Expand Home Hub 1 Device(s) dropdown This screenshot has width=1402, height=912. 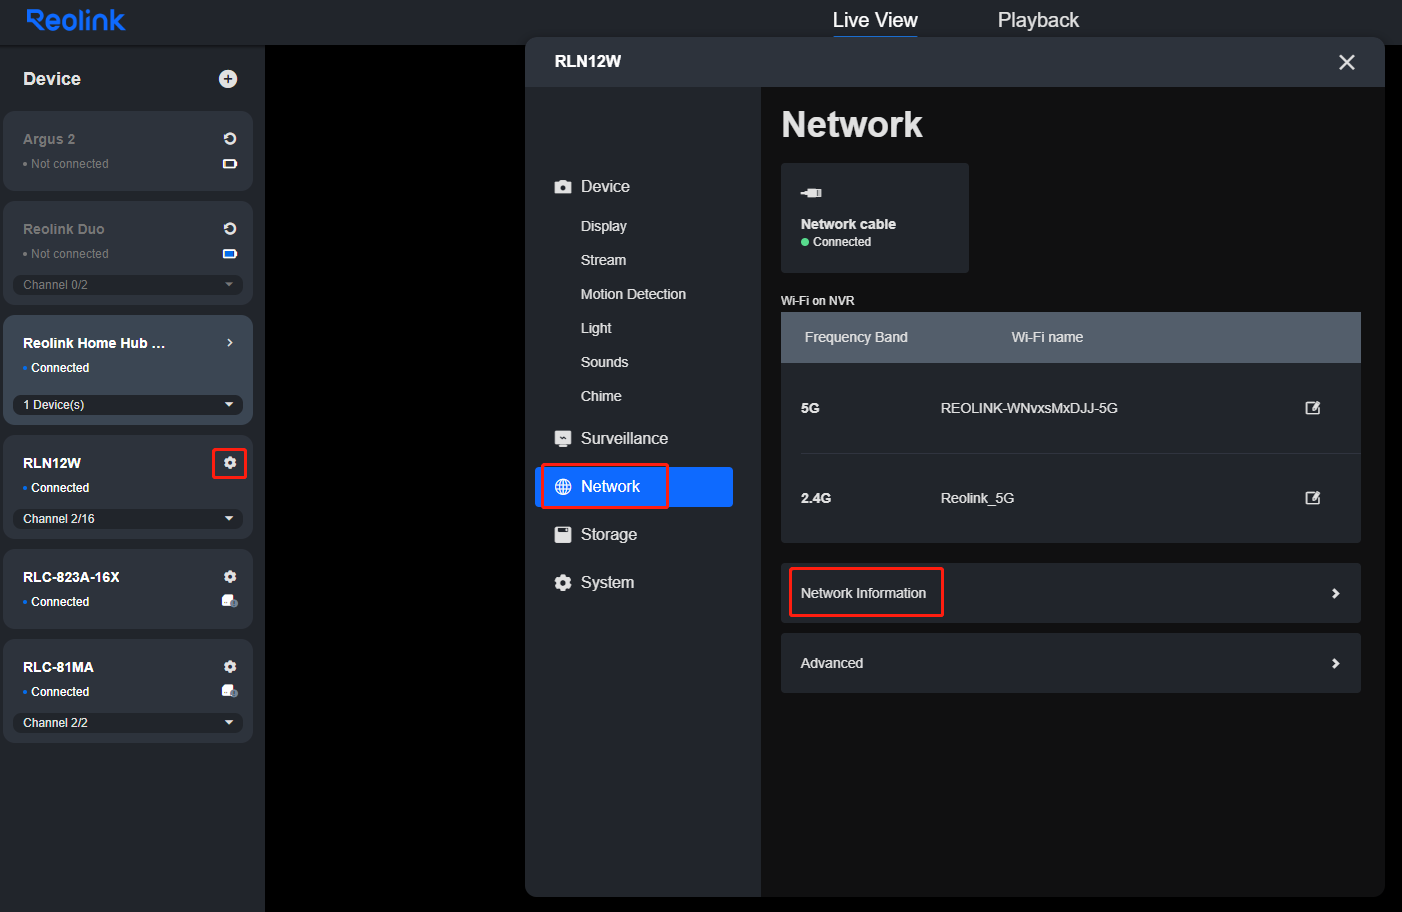(128, 405)
